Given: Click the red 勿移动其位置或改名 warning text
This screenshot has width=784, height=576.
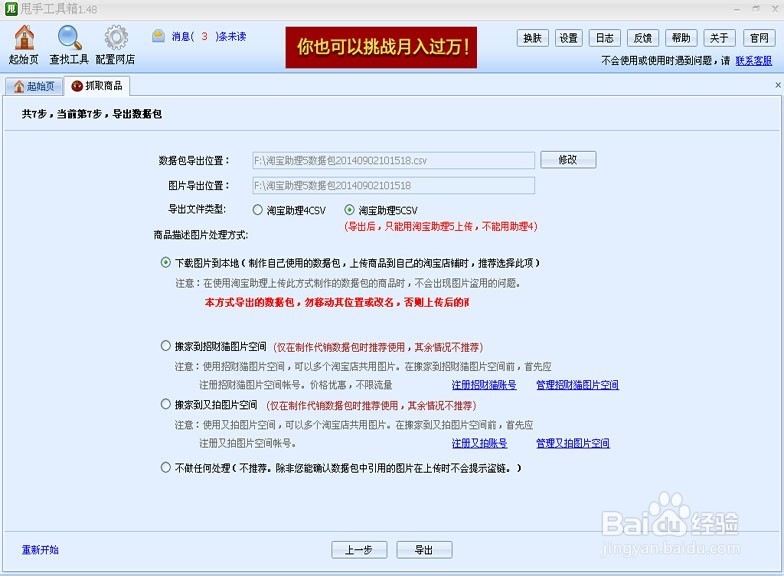Looking at the screenshot, I should pyautogui.click(x=336, y=302).
